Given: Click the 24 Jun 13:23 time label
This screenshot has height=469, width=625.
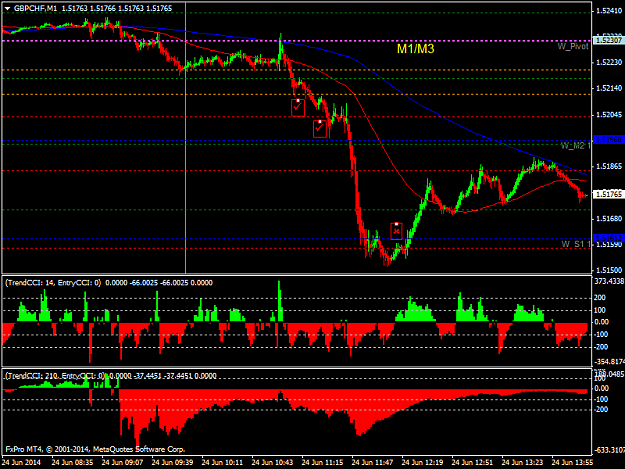Looking at the screenshot, I should [x=522, y=463].
